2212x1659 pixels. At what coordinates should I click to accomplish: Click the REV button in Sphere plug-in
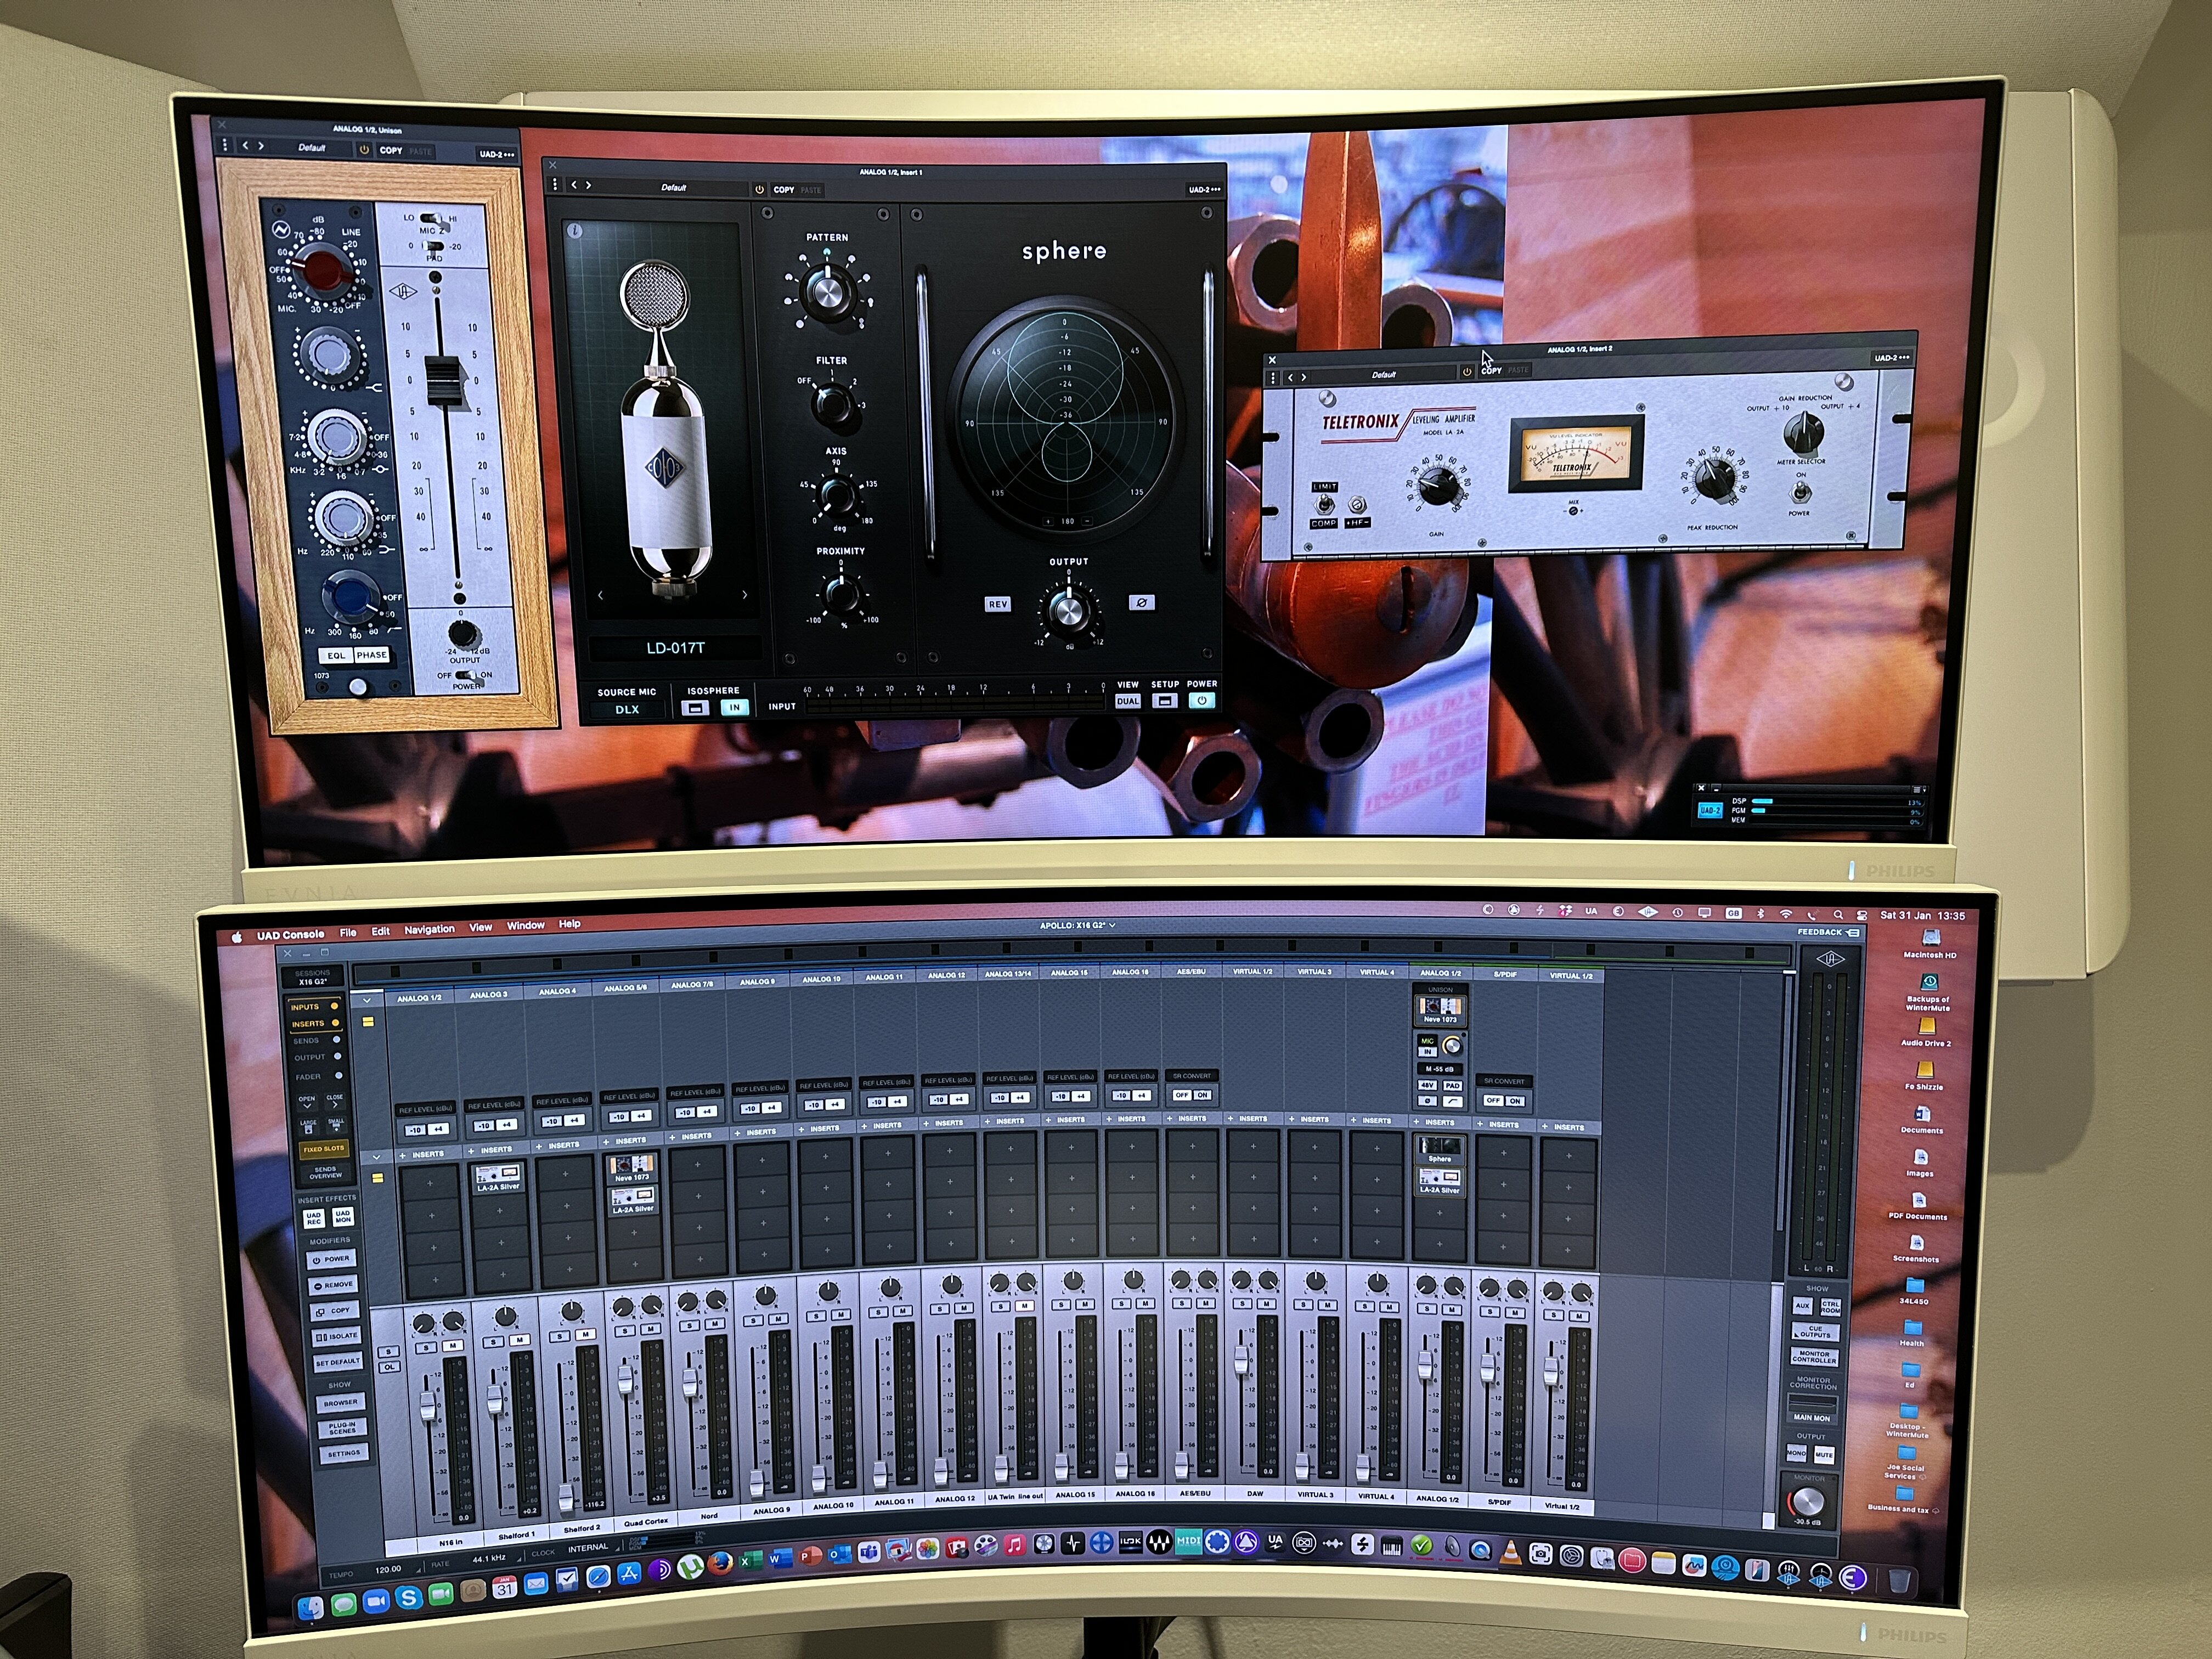click(x=997, y=604)
